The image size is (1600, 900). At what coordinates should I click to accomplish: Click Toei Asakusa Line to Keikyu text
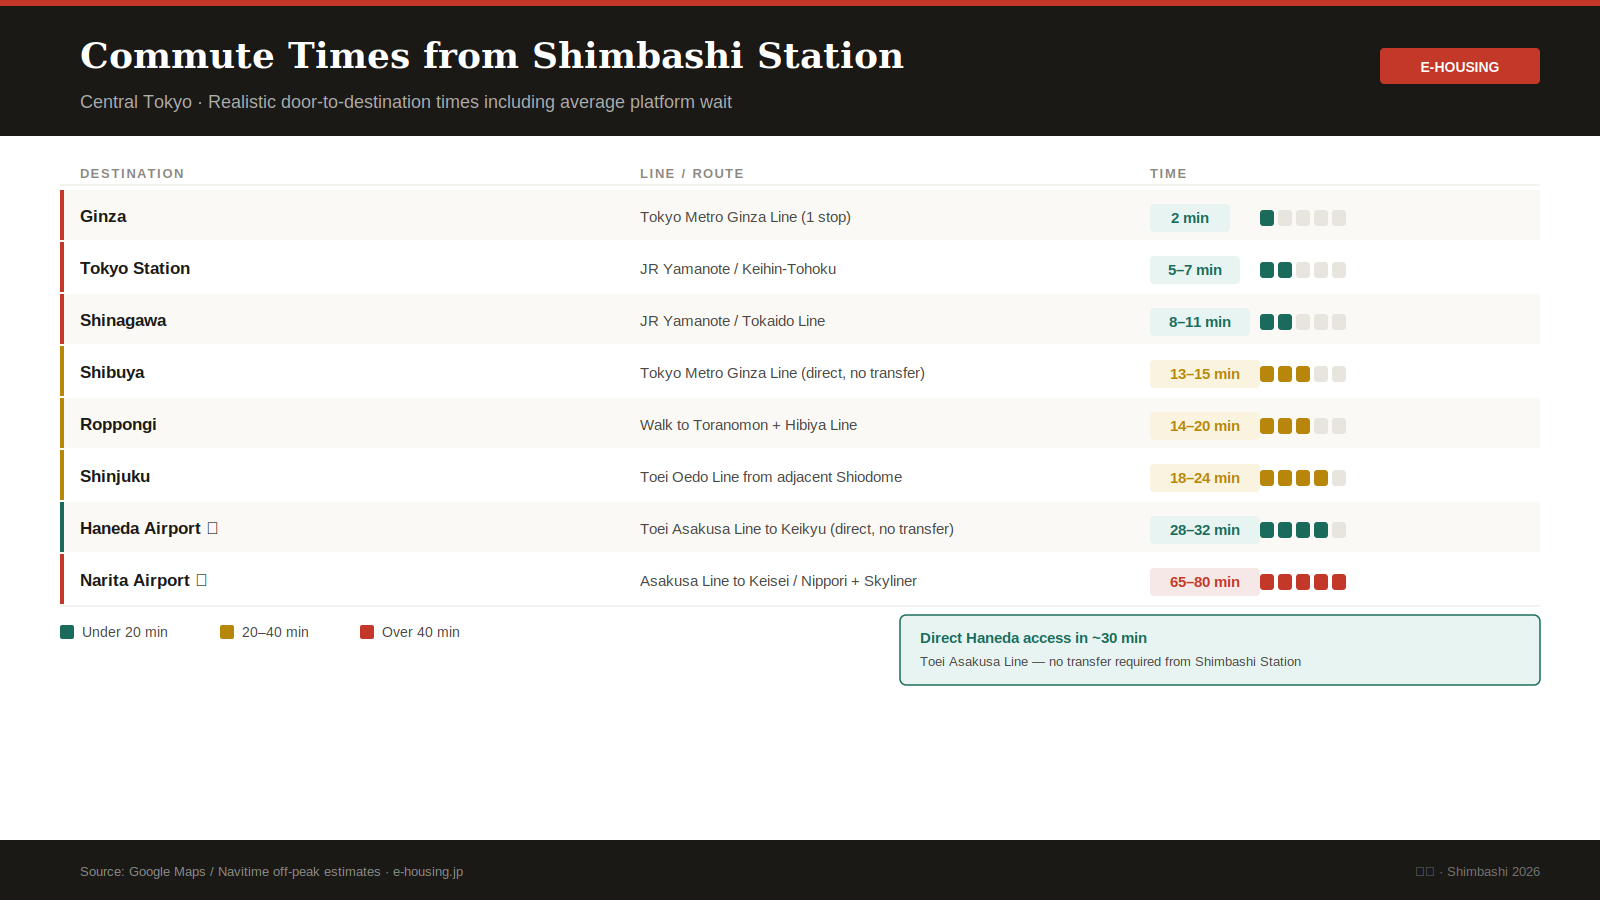(797, 529)
